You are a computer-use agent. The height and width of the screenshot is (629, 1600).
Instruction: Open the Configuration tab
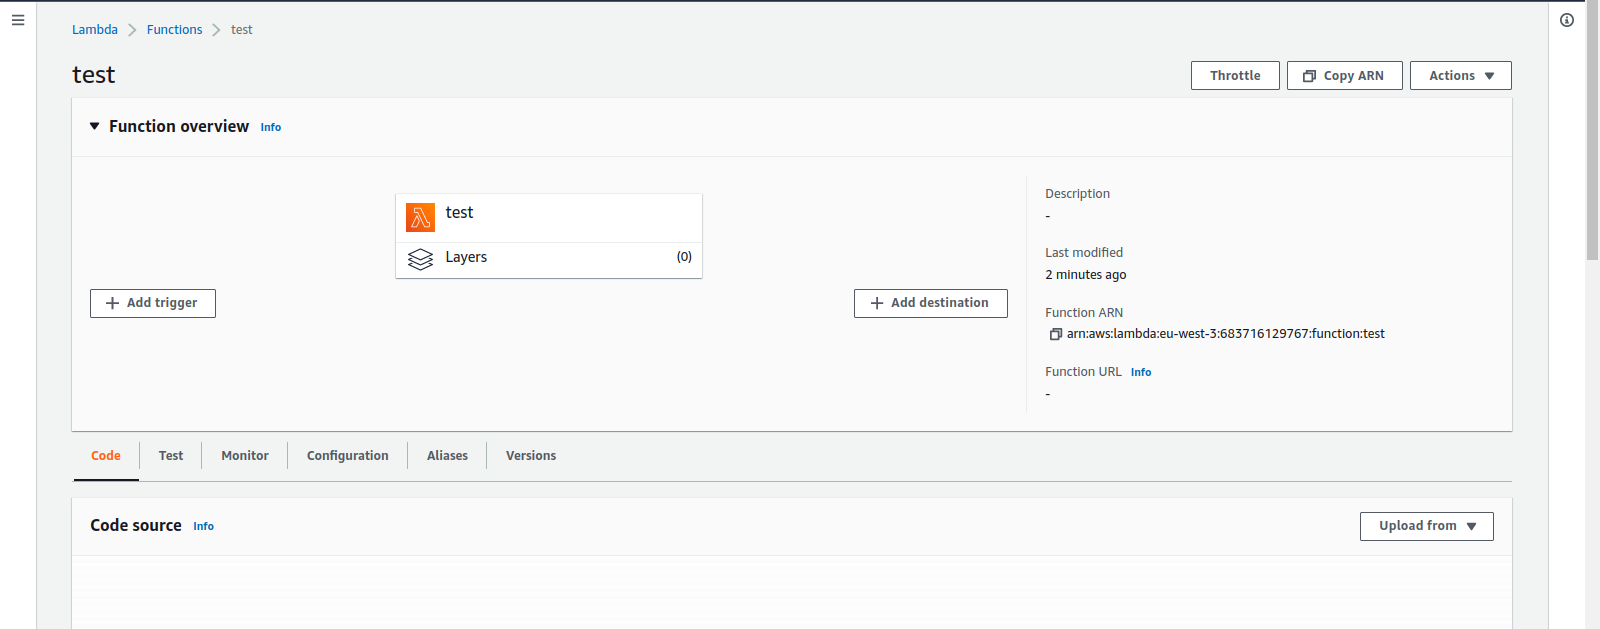[348, 456]
